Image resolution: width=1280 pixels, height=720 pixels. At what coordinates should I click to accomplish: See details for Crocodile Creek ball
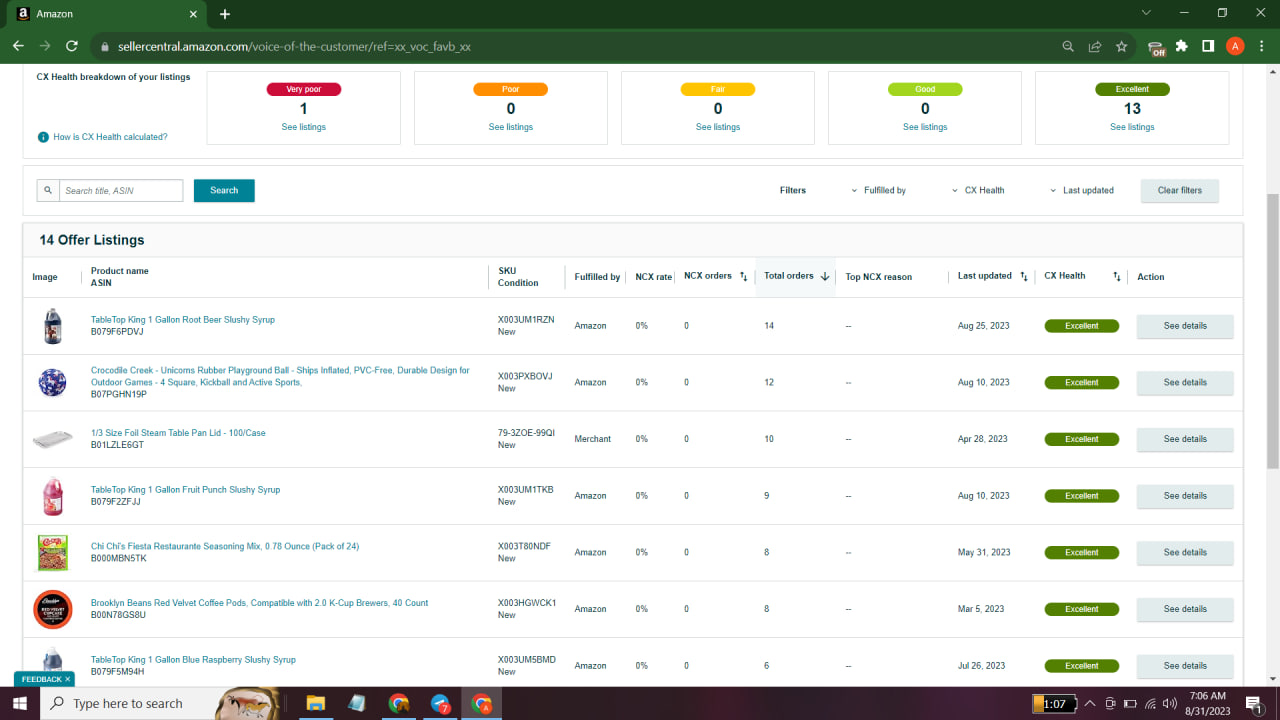click(1185, 383)
